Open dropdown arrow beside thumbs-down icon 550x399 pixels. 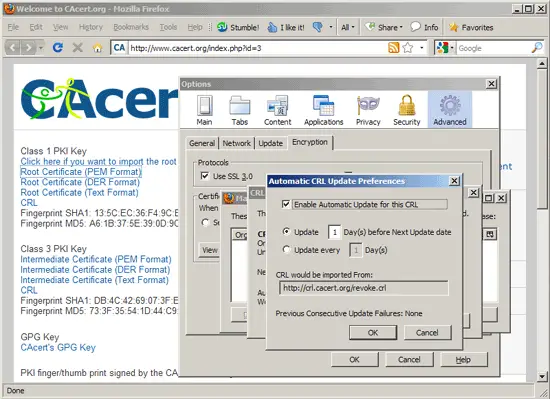[330, 27]
